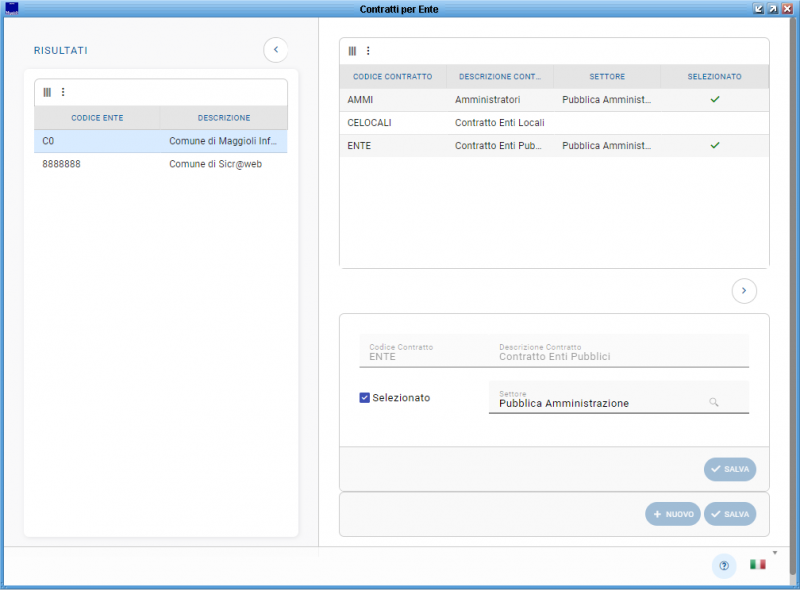Image resolution: width=800 pixels, height=590 pixels.
Task: Sort by the Codice Contratto column header
Action: coord(393,76)
